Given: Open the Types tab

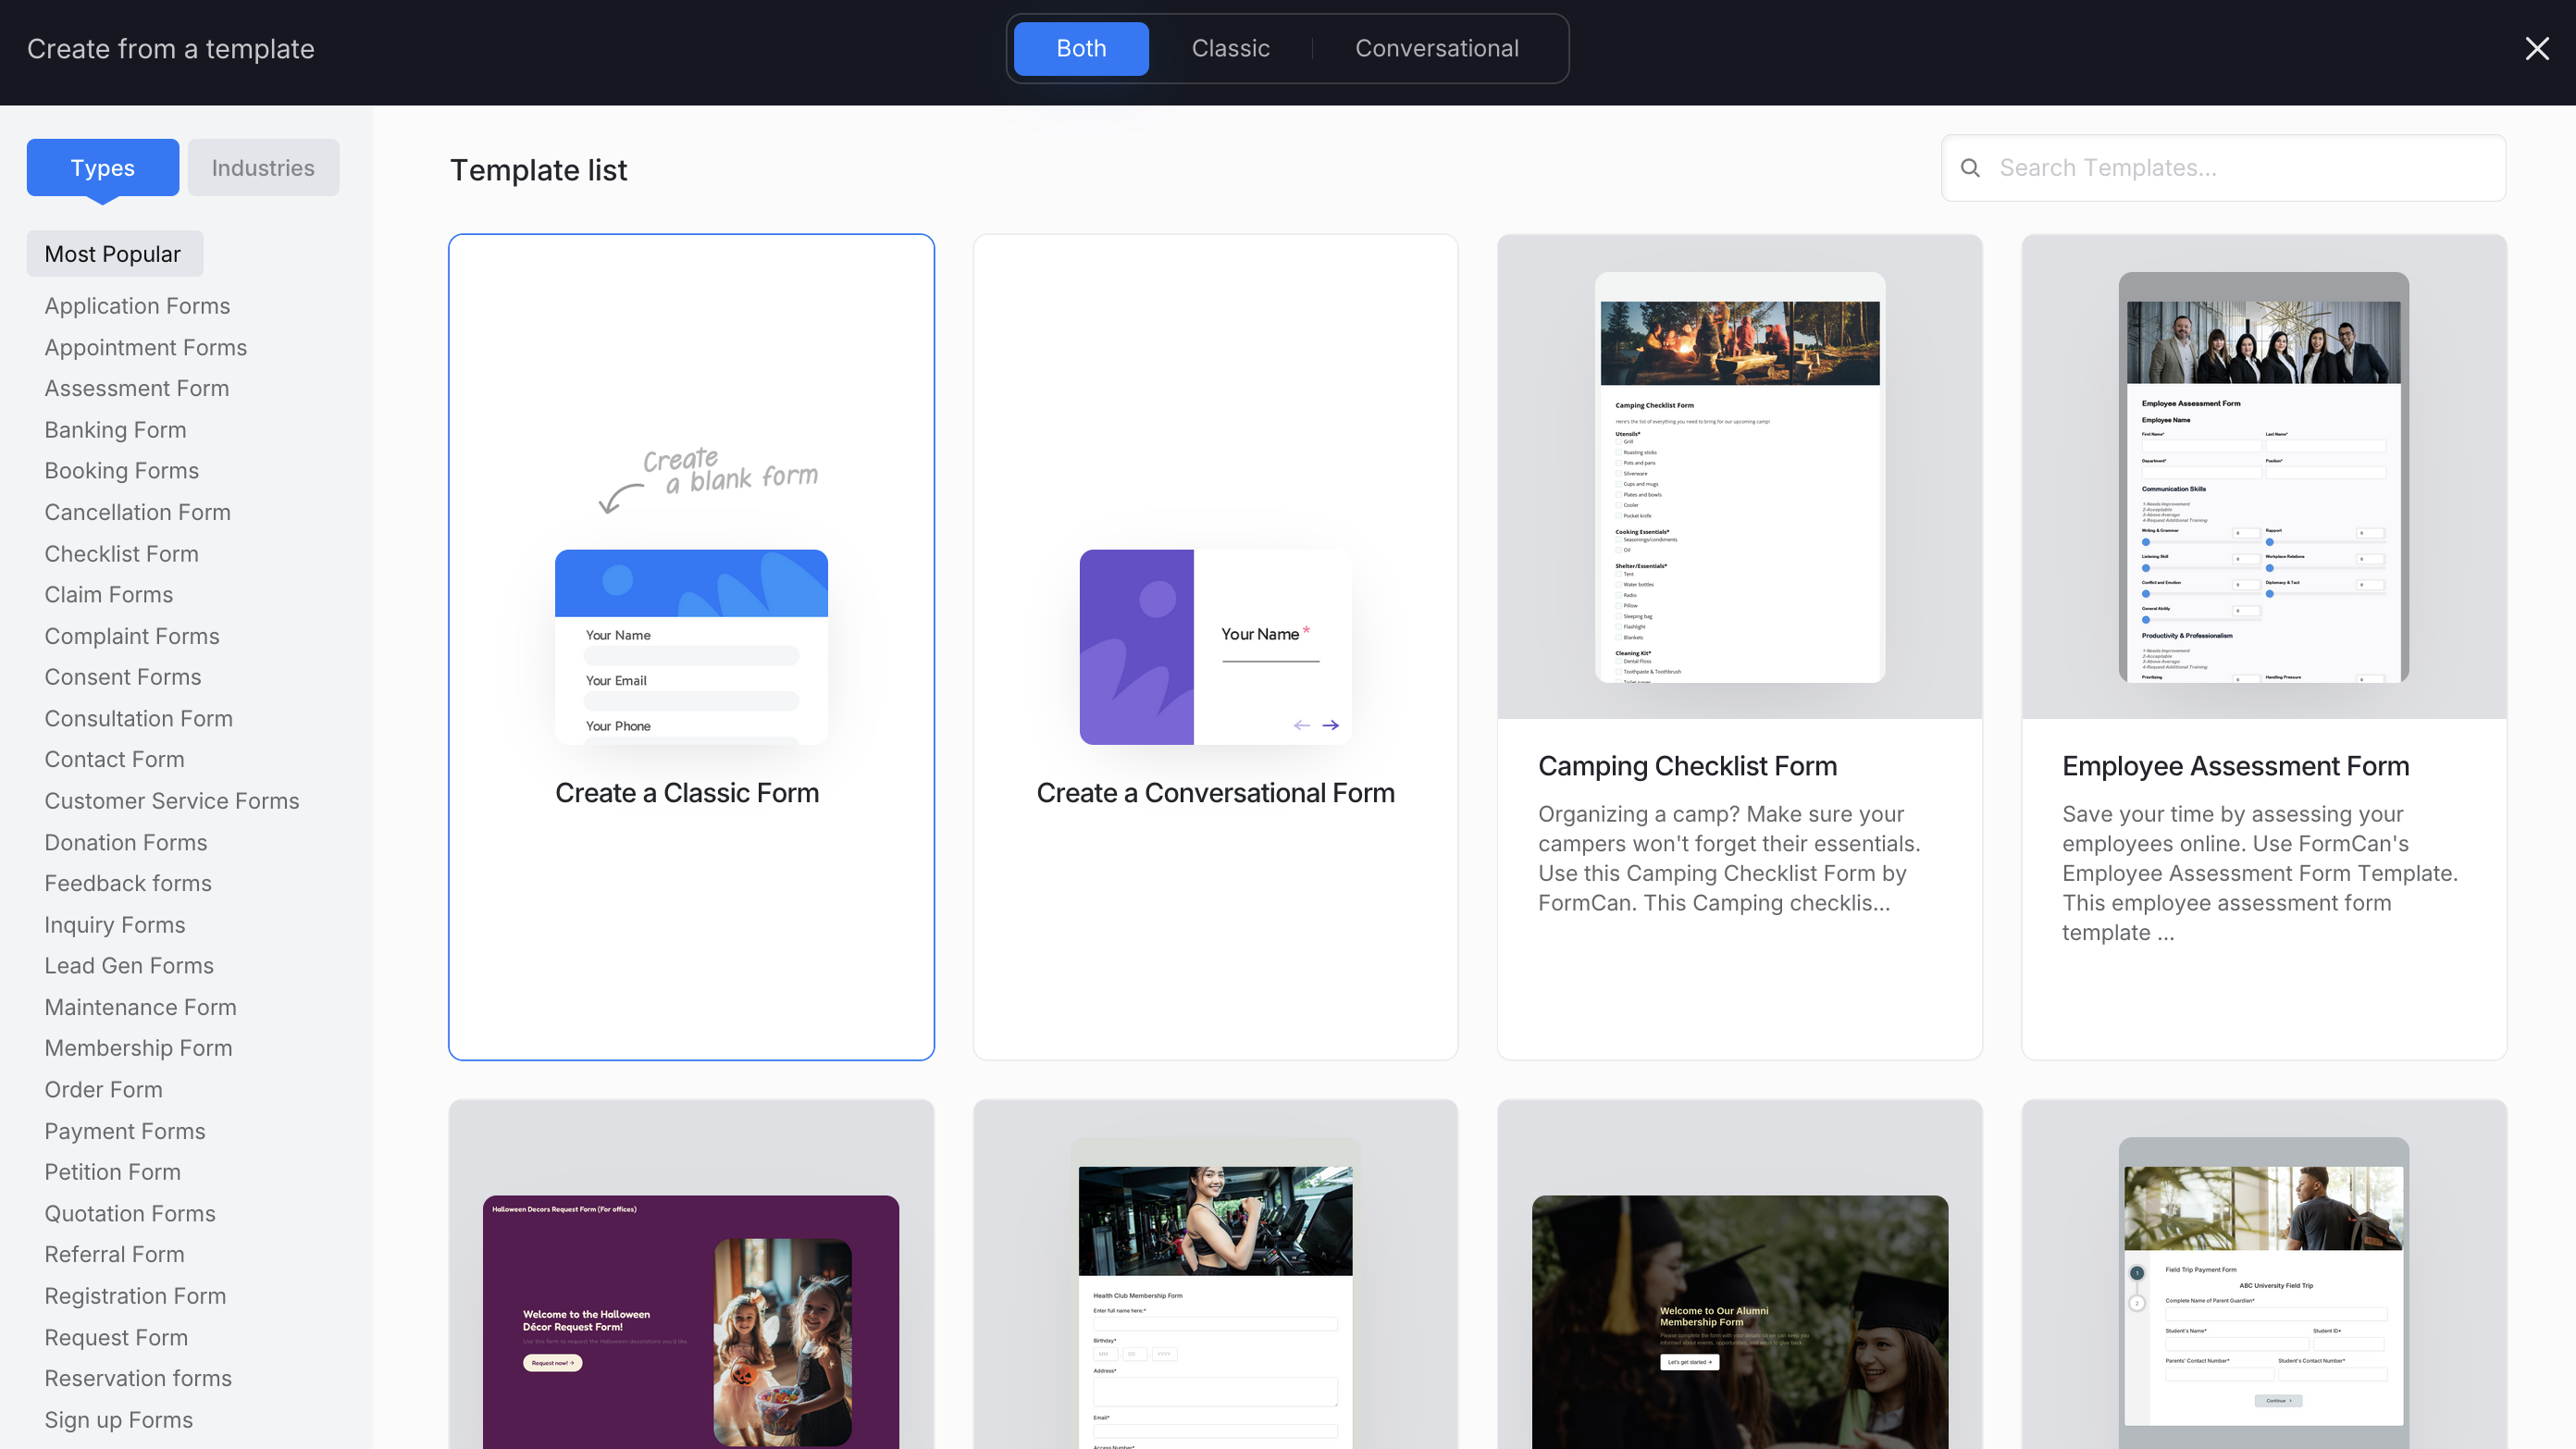Looking at the screenshot, I should (103, 168).
